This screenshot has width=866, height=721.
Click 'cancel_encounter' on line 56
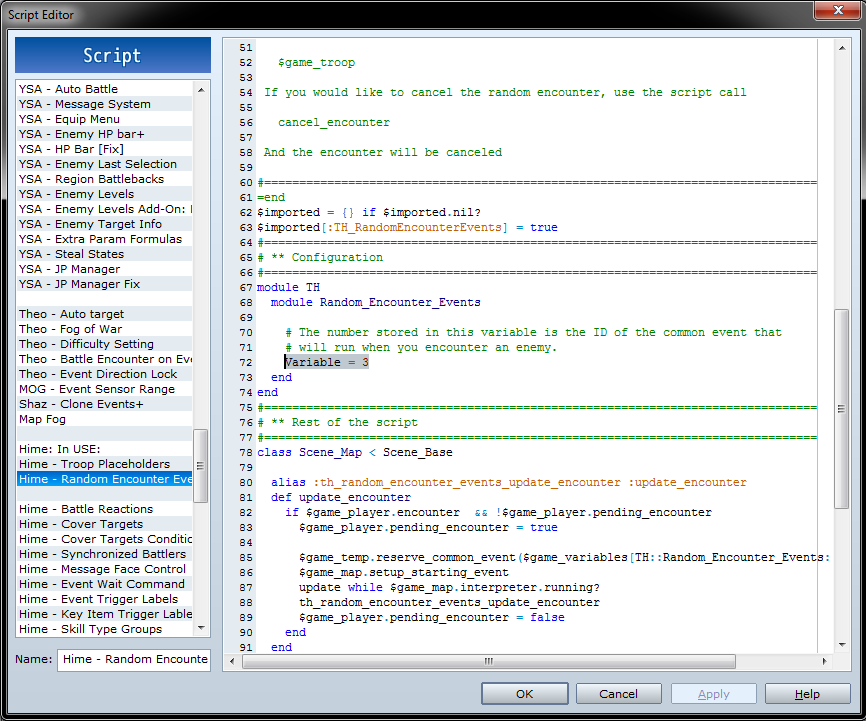[334, 122]
